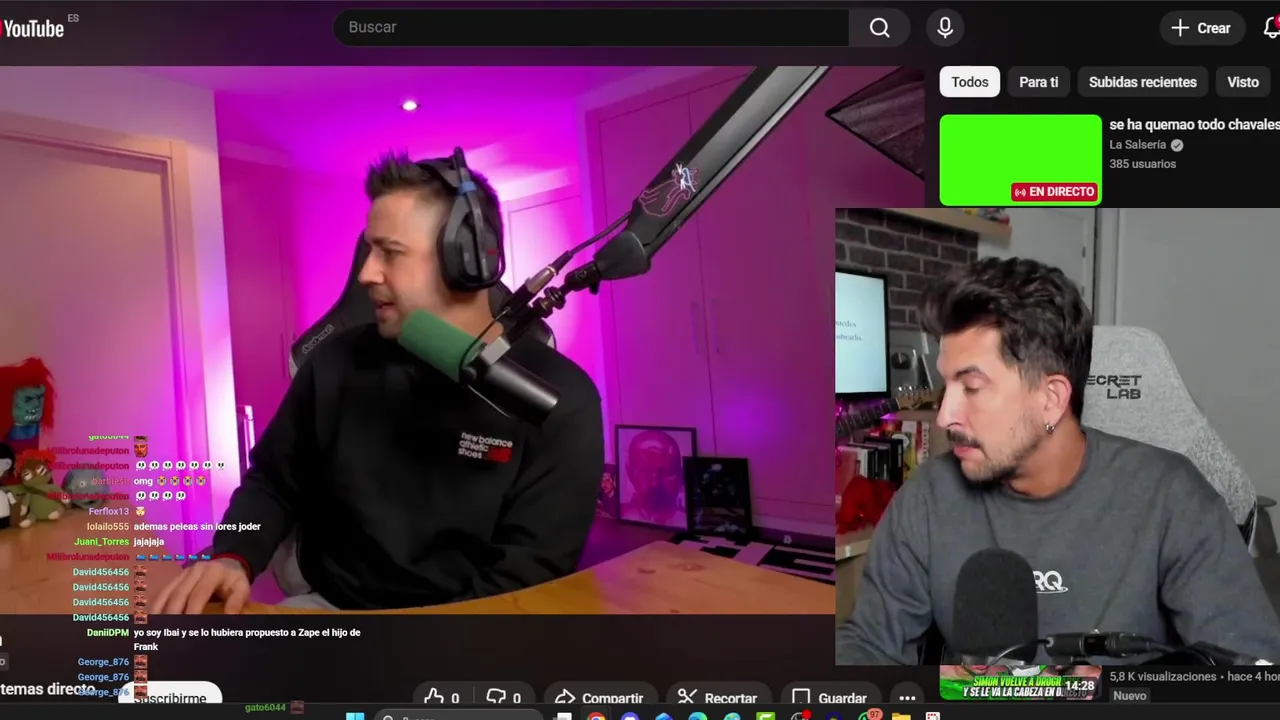This screenshot has height=720, width=1280.
Task: Click '5,8 K visualizaciones' text
Action: (1163, 676)
